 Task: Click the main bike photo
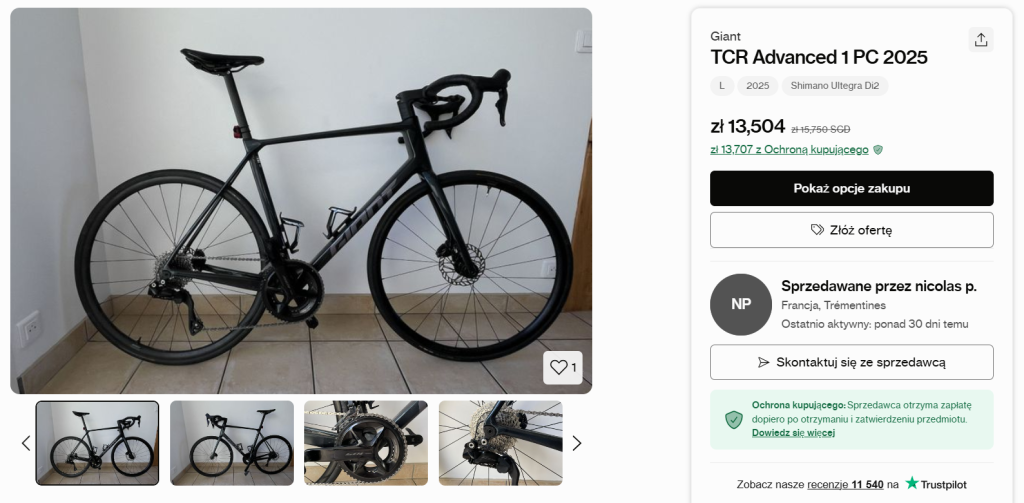(301, 200)
